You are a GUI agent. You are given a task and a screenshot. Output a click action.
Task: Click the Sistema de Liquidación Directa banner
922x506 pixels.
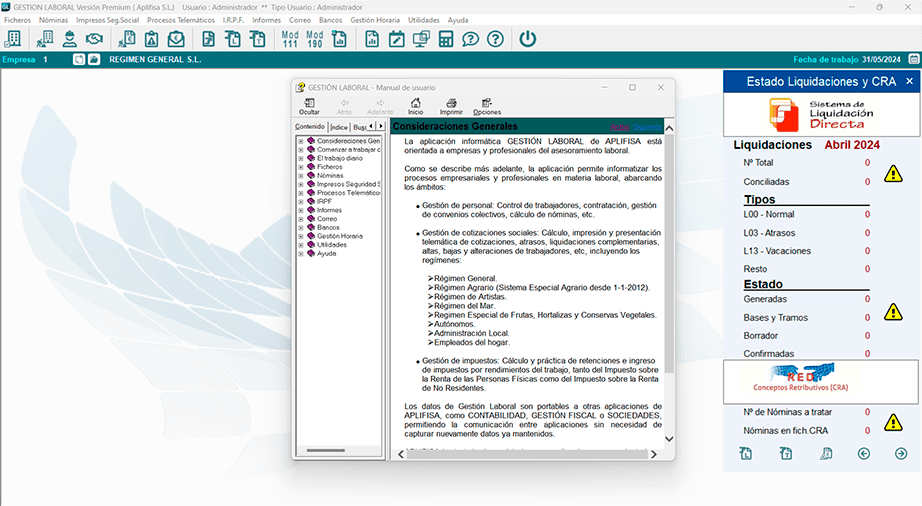click(821, 115)
